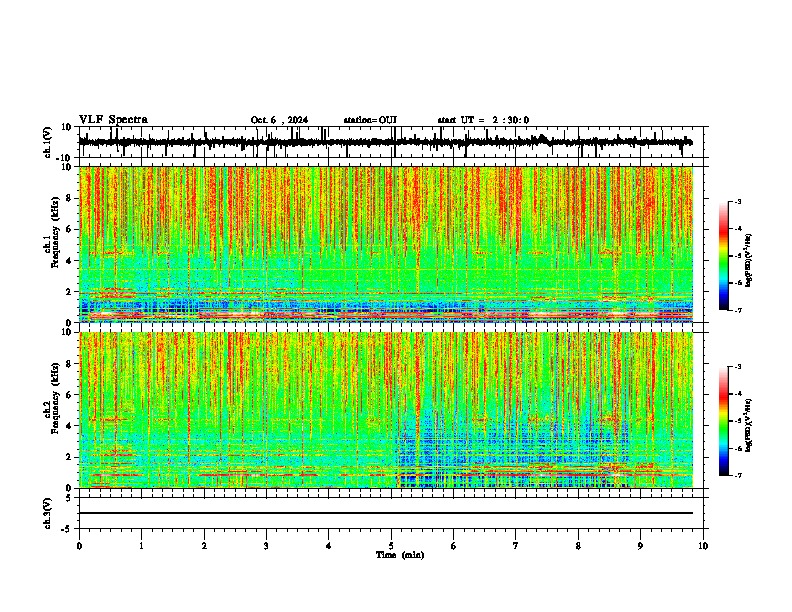Click the 'Time (min)' axis label
Screen dimensions: 792x612
click(400, 555)
